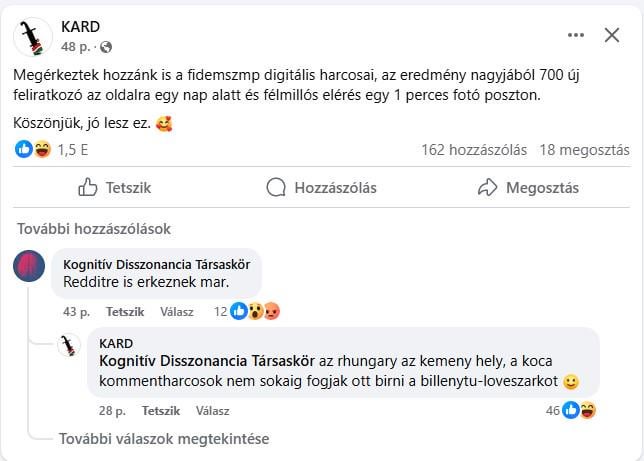View the 12 reactions on first comment
This screenshot has width=644, height=461.
(247, 311)
